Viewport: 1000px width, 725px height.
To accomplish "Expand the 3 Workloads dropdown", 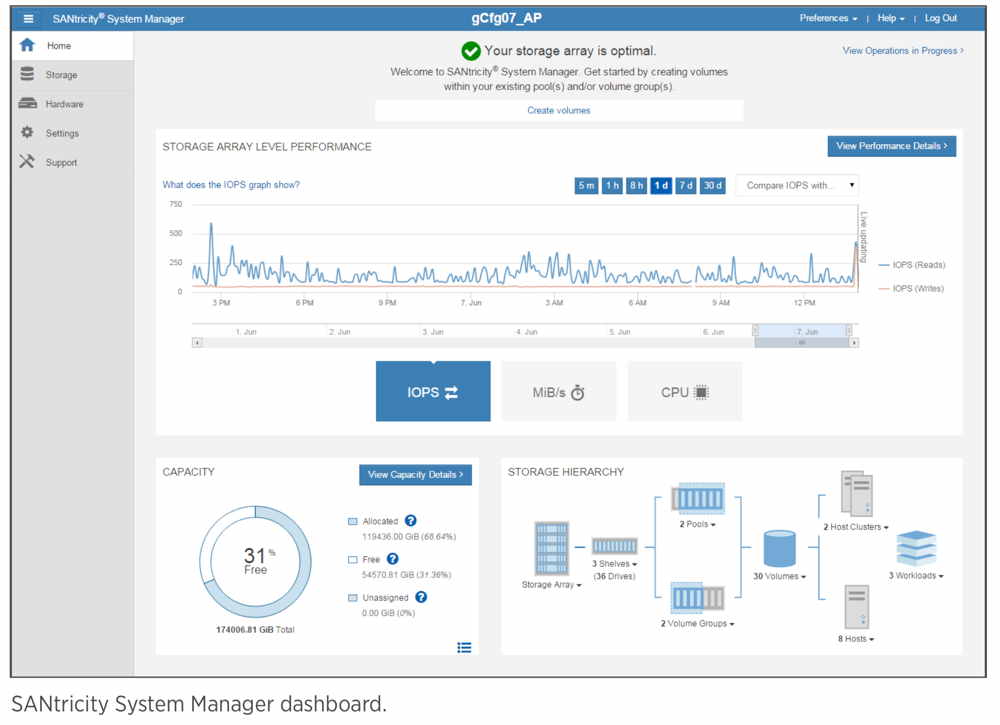I will click(916, 576).
